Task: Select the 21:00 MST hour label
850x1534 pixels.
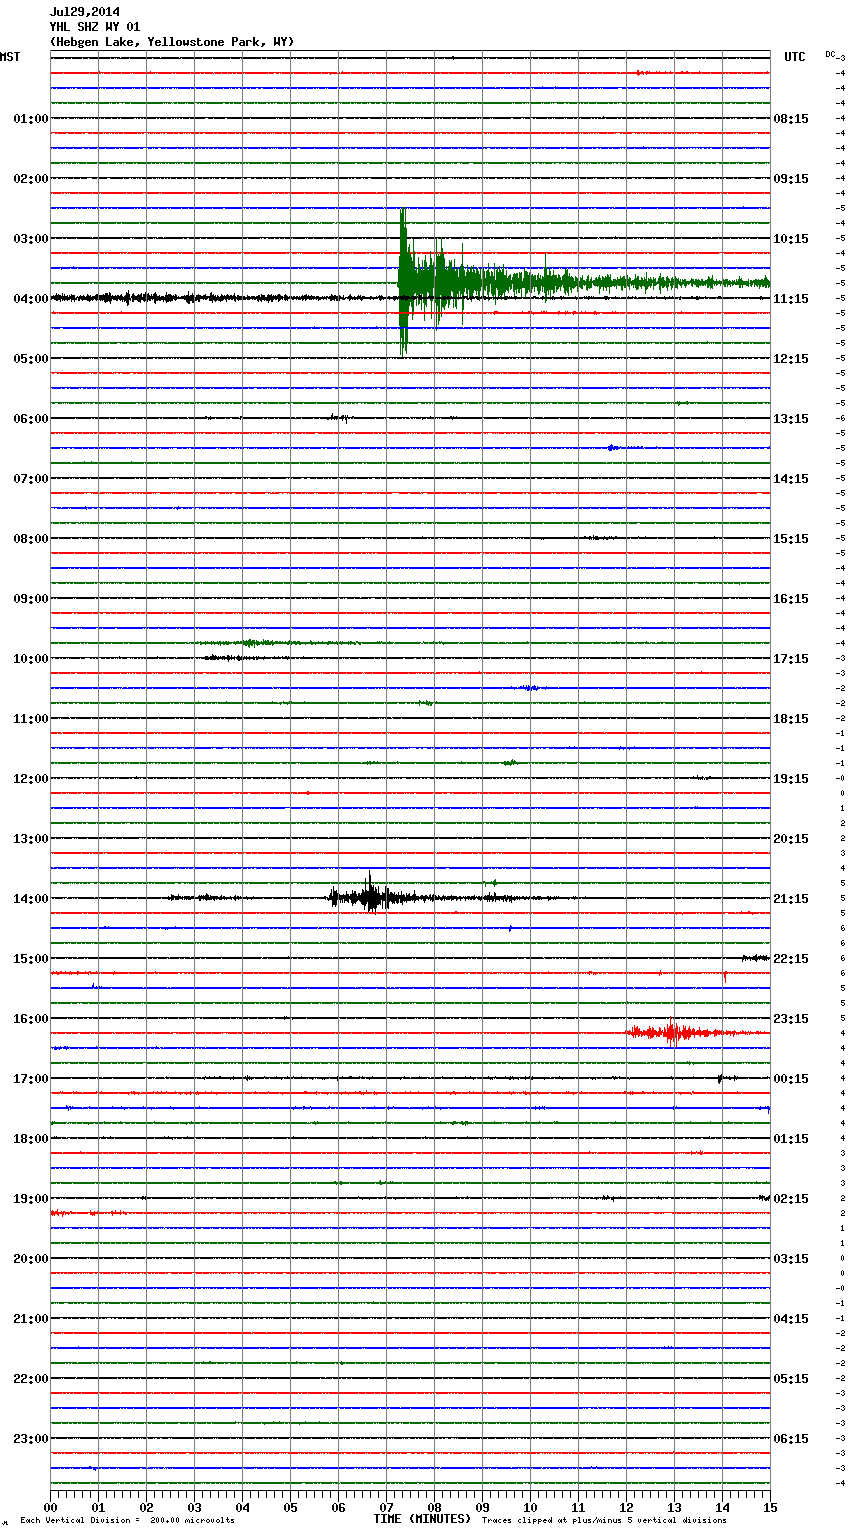Action: tap(31, 1318)
